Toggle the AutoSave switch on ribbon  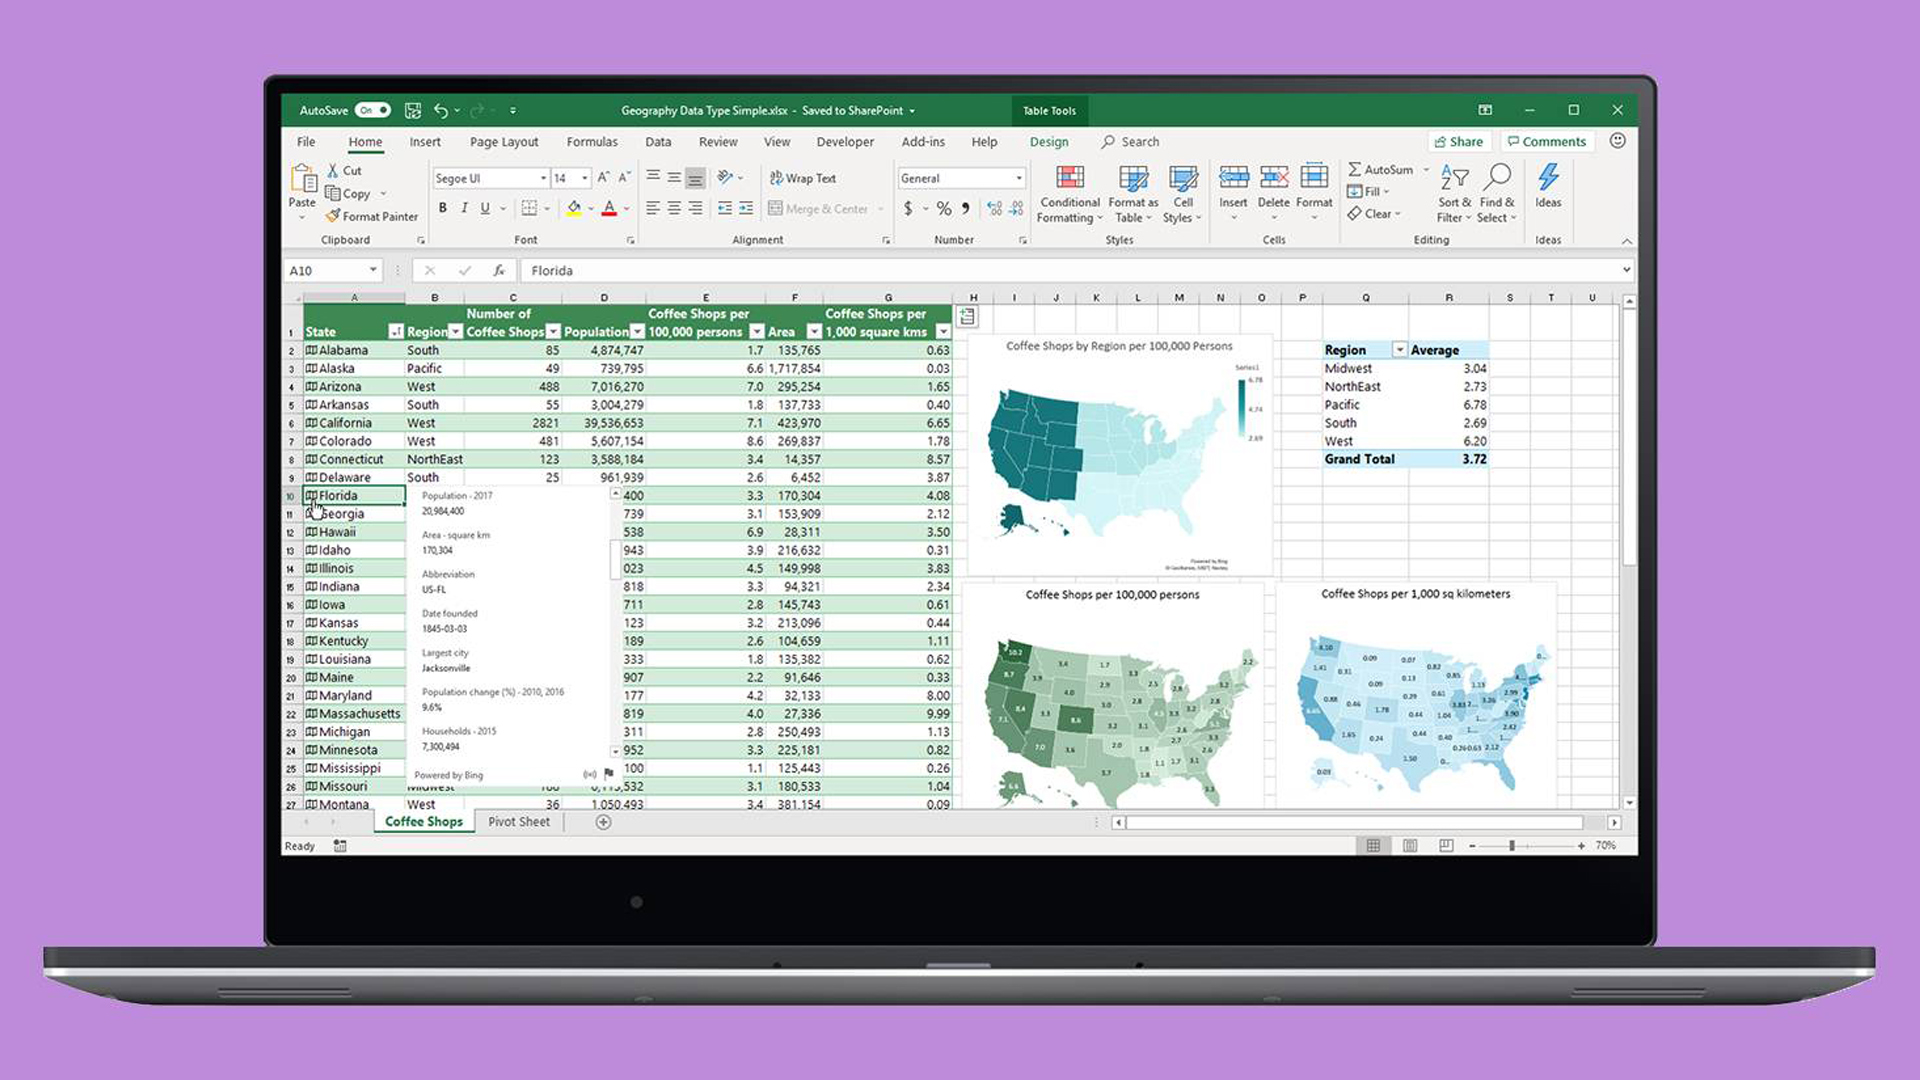(x=372, y=109)
